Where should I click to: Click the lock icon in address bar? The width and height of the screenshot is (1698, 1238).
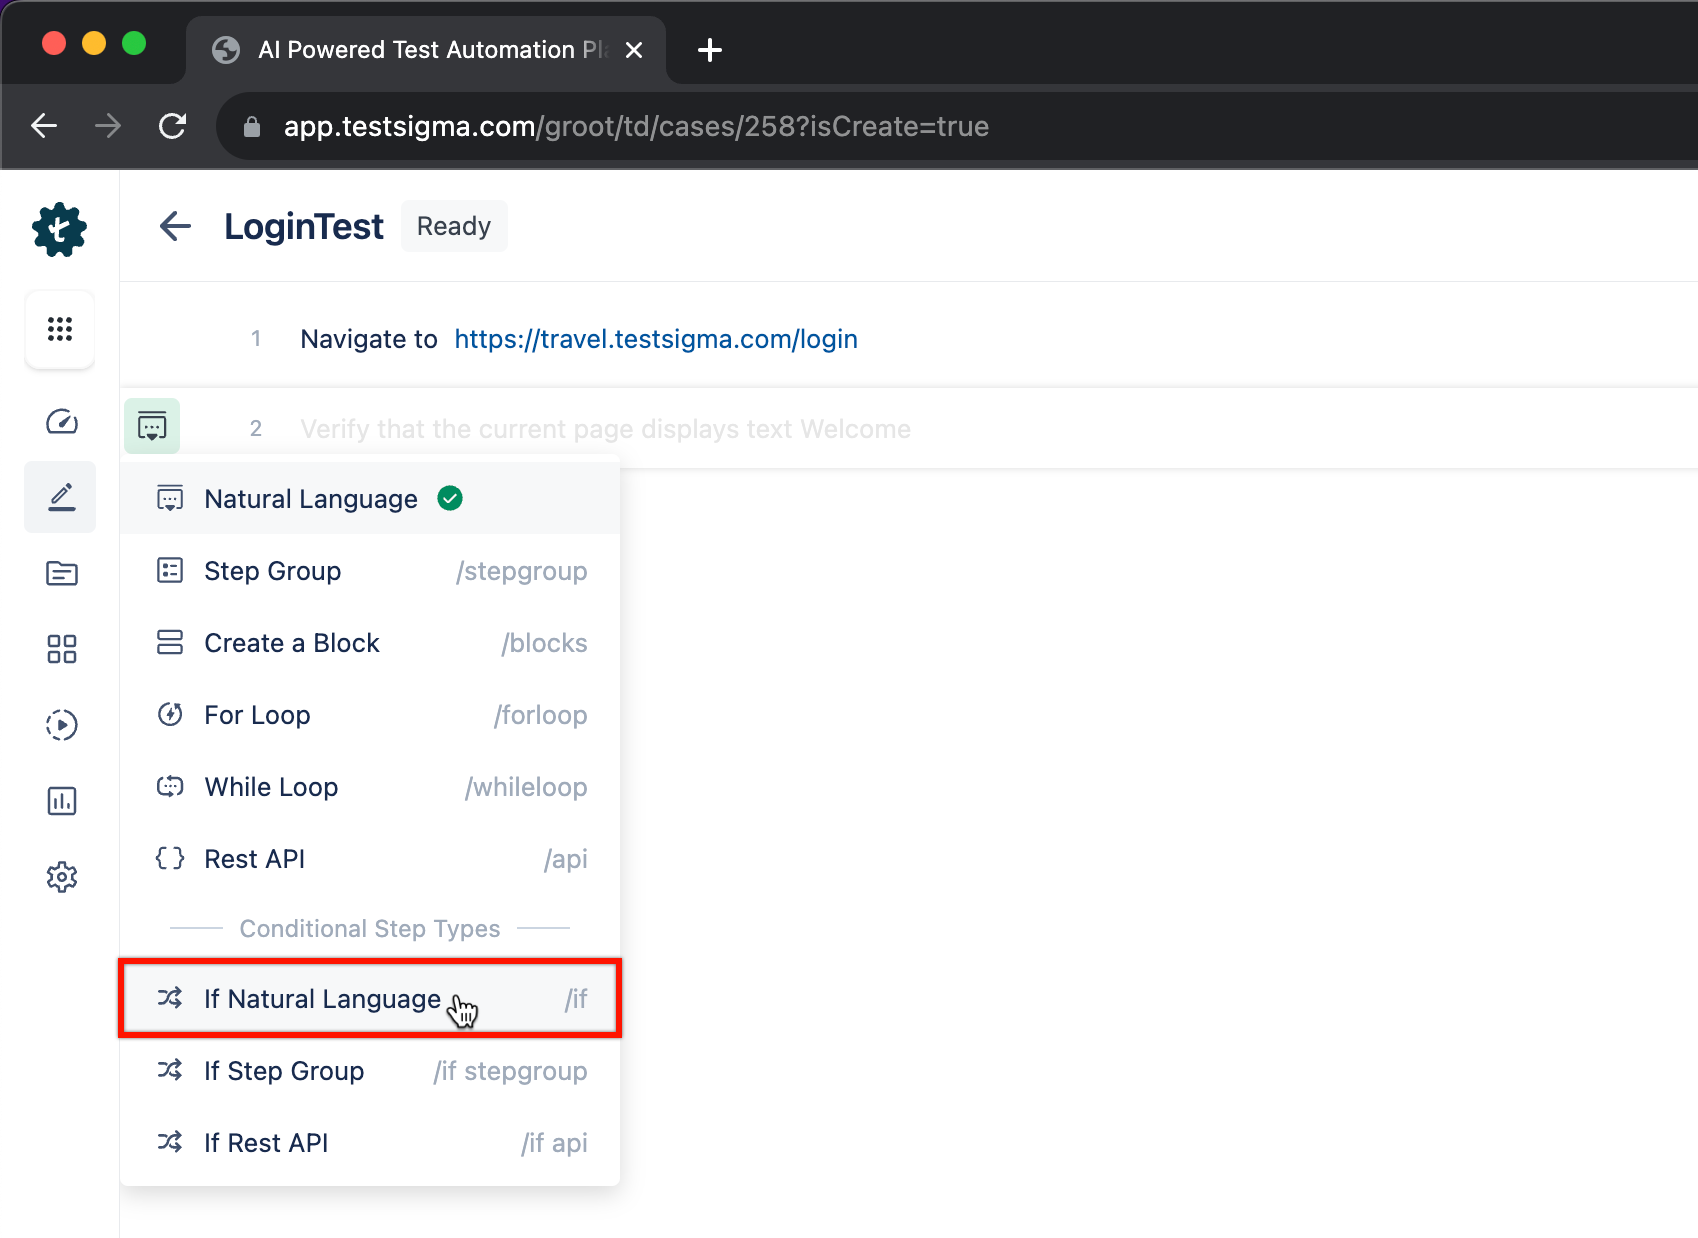tap(252, 127)
